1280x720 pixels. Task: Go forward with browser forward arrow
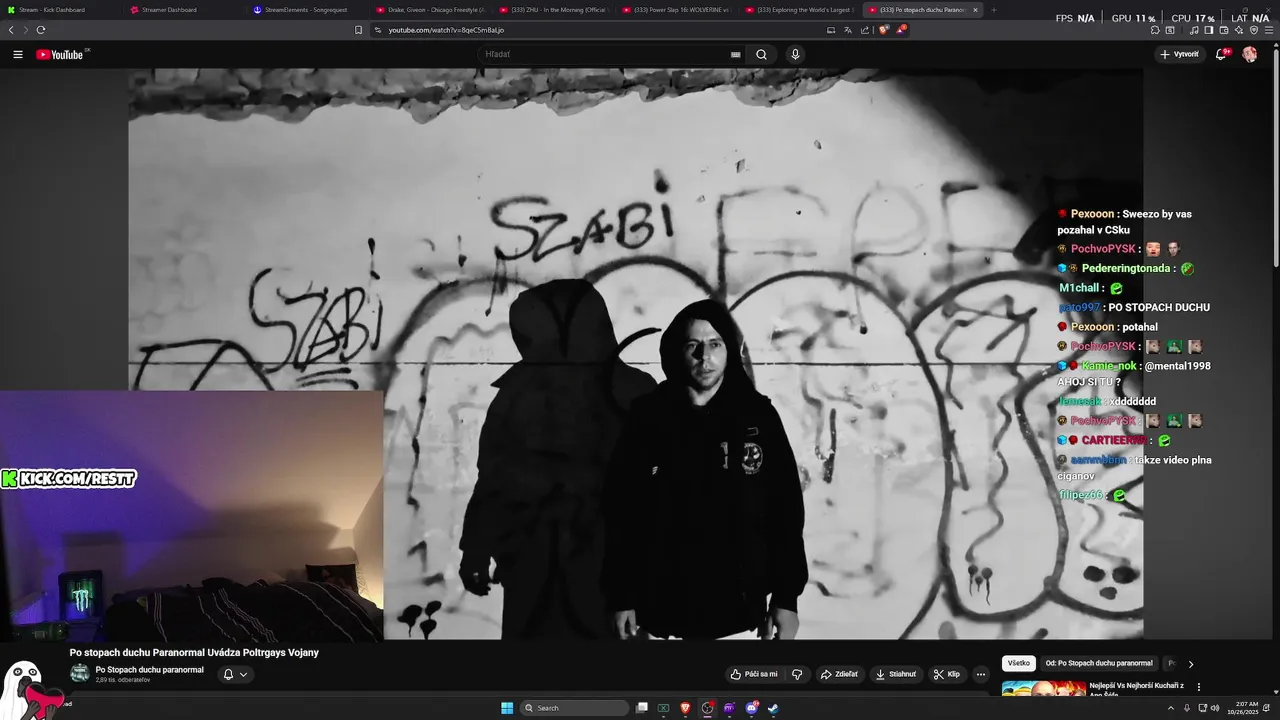(x=26, y=30)
